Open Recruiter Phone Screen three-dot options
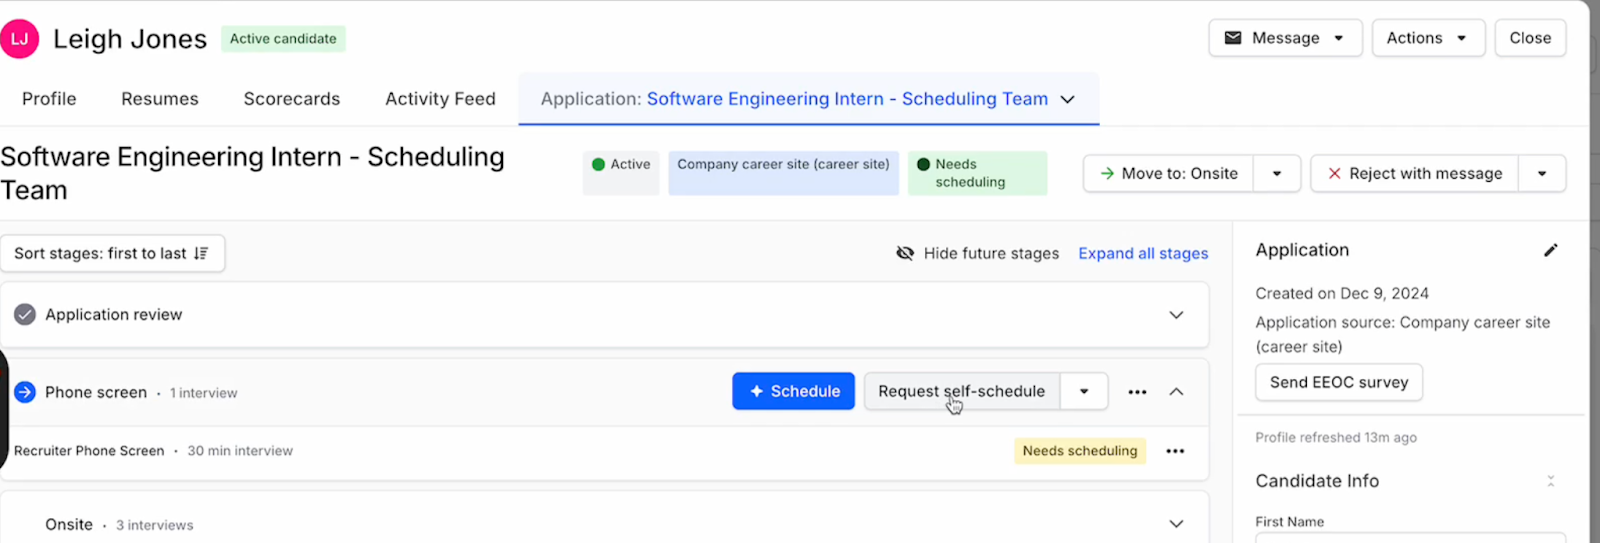Screen dimensions: 1600x543 pyautogui.click(x=1175, y=451)
